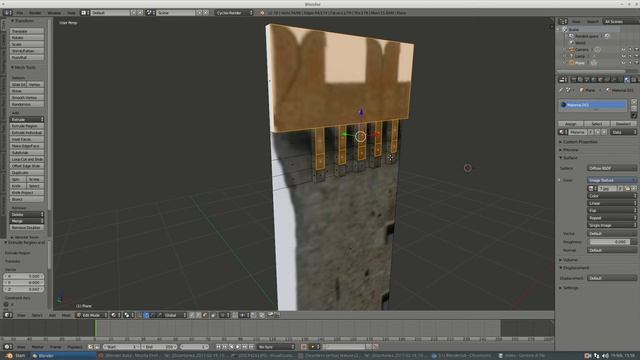Open the File menu
Viewport: 640px width, 360px height.
click(20, 13)
